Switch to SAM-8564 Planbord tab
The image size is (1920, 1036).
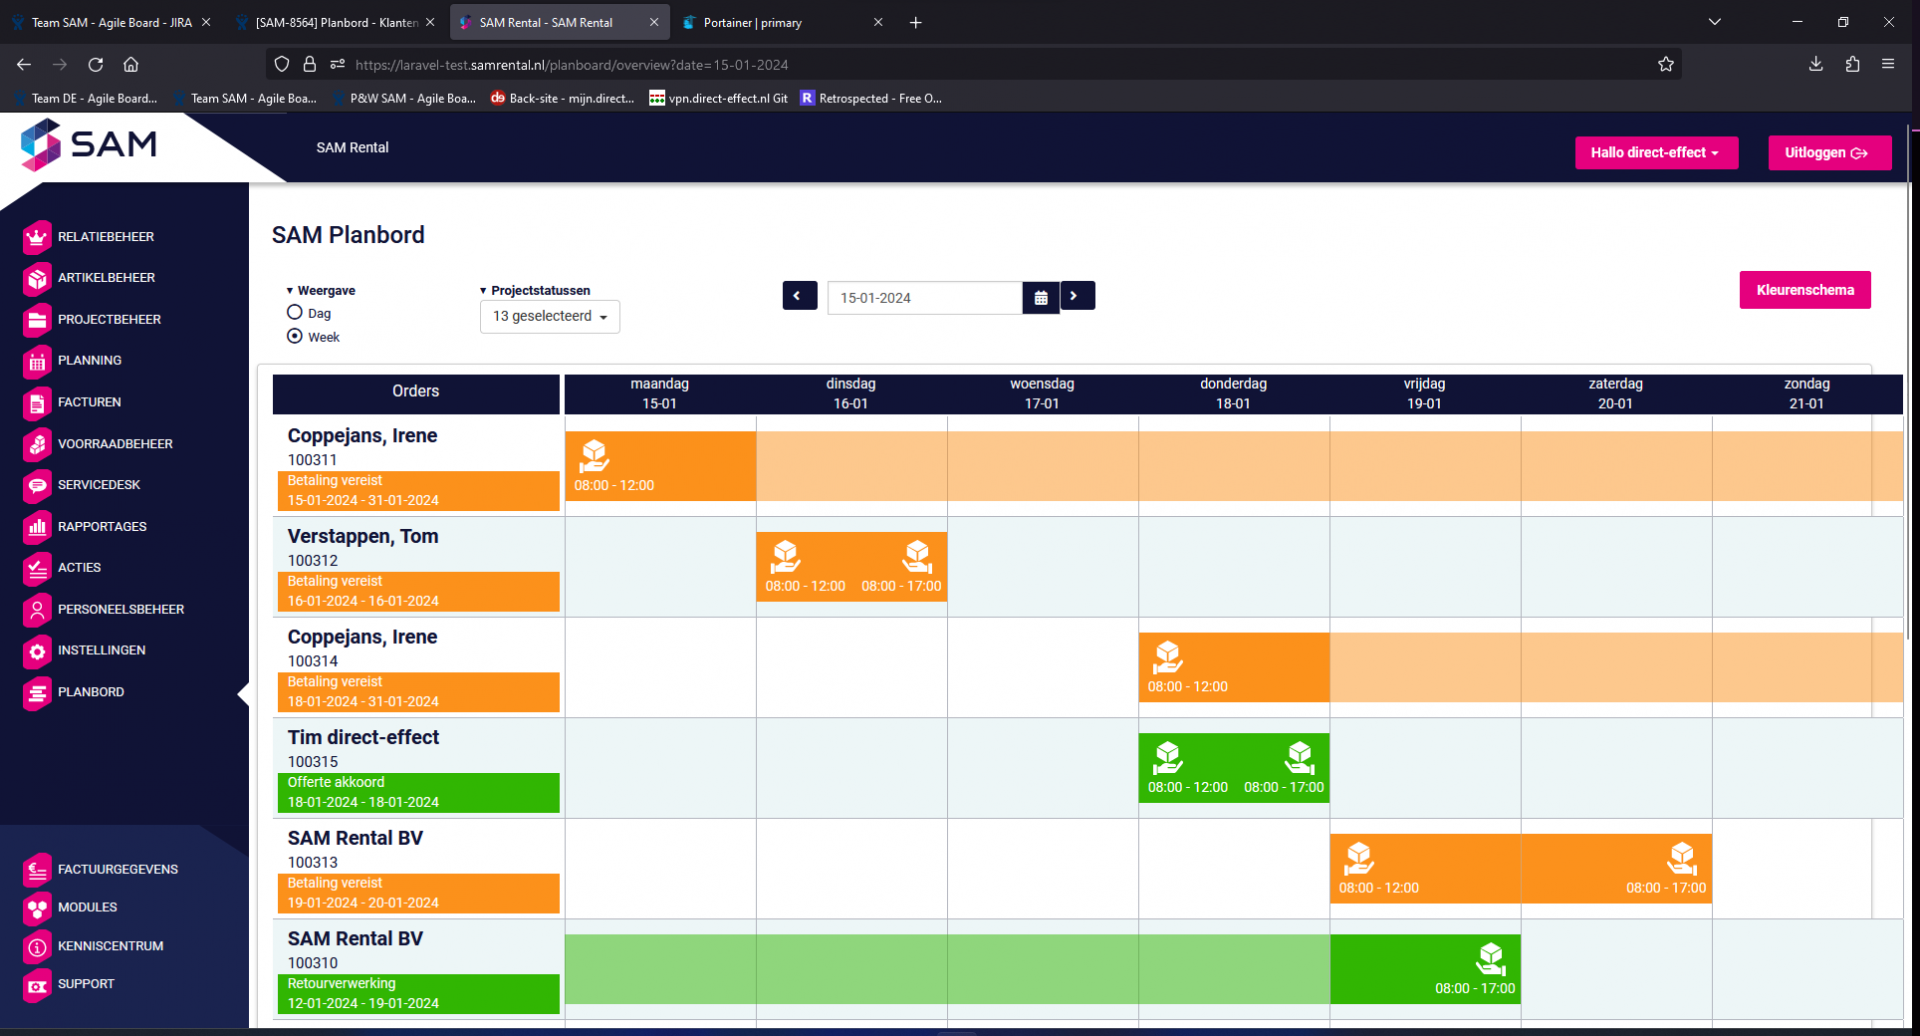tap(335, 22)
